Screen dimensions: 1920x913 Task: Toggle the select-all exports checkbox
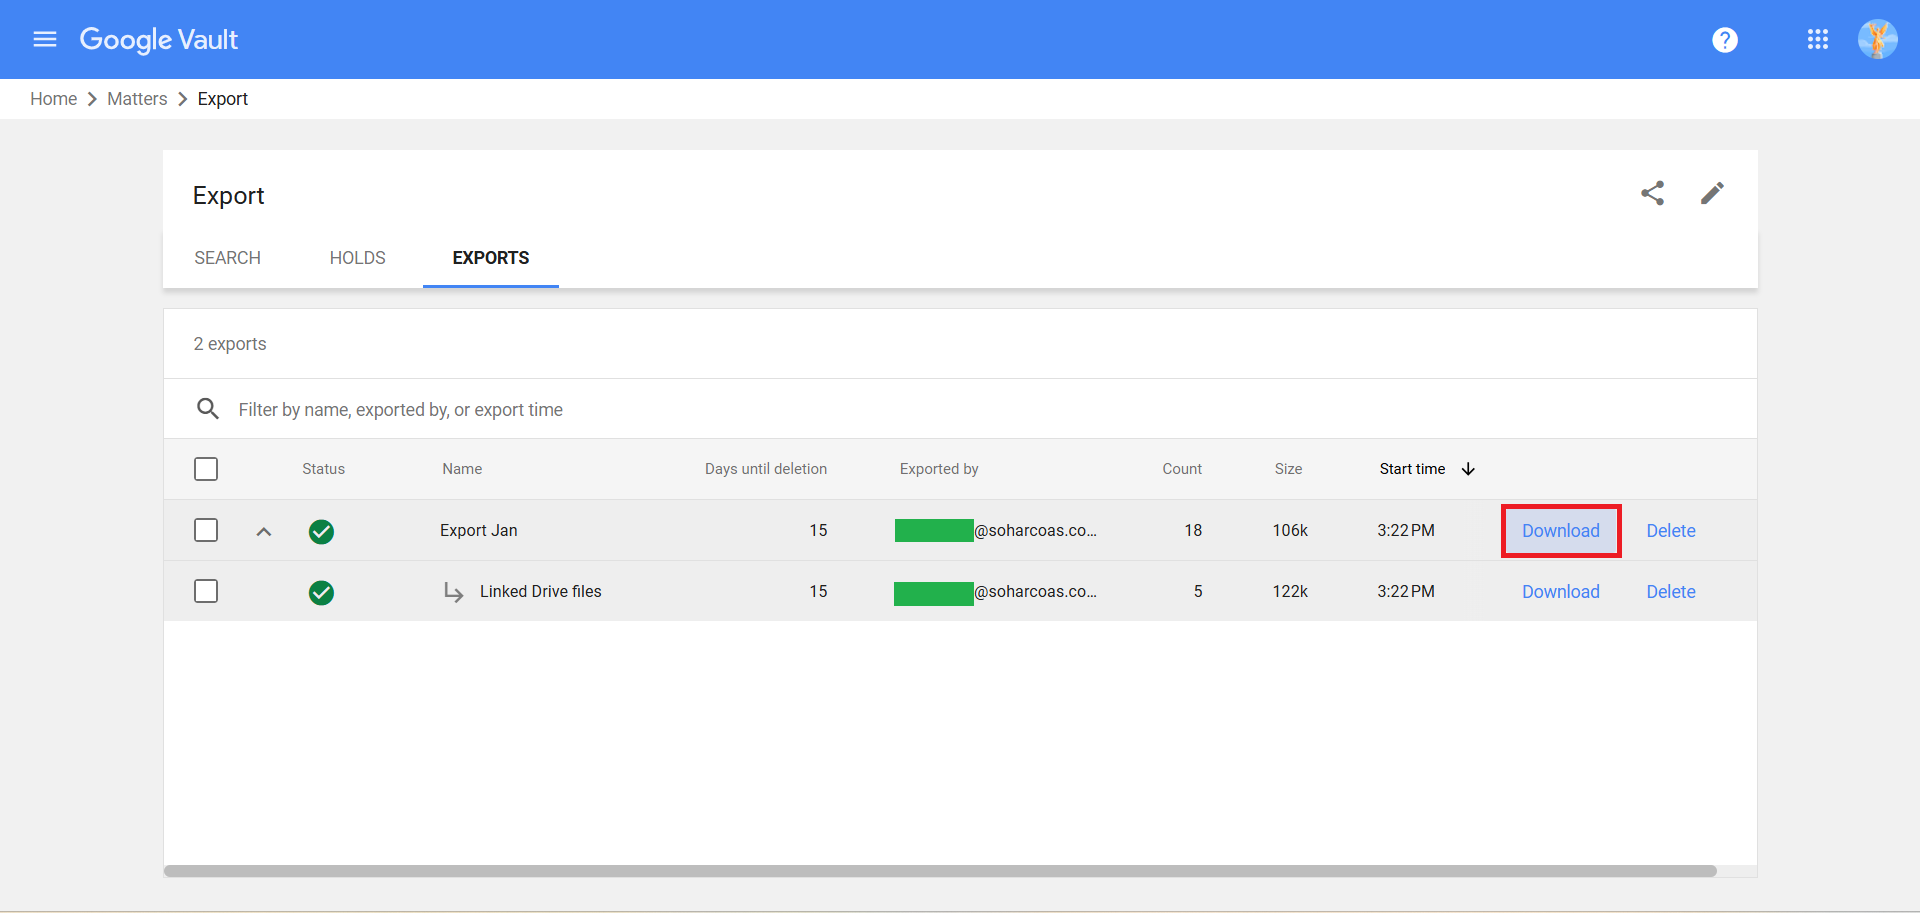(206, 469)
